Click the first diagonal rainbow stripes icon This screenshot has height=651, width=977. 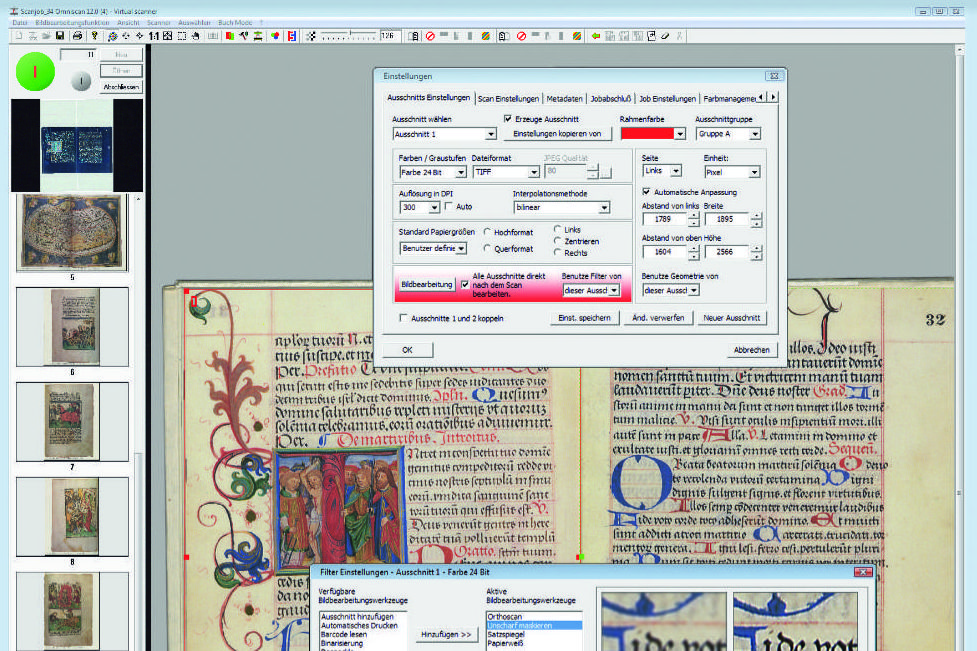coord(485,36)
